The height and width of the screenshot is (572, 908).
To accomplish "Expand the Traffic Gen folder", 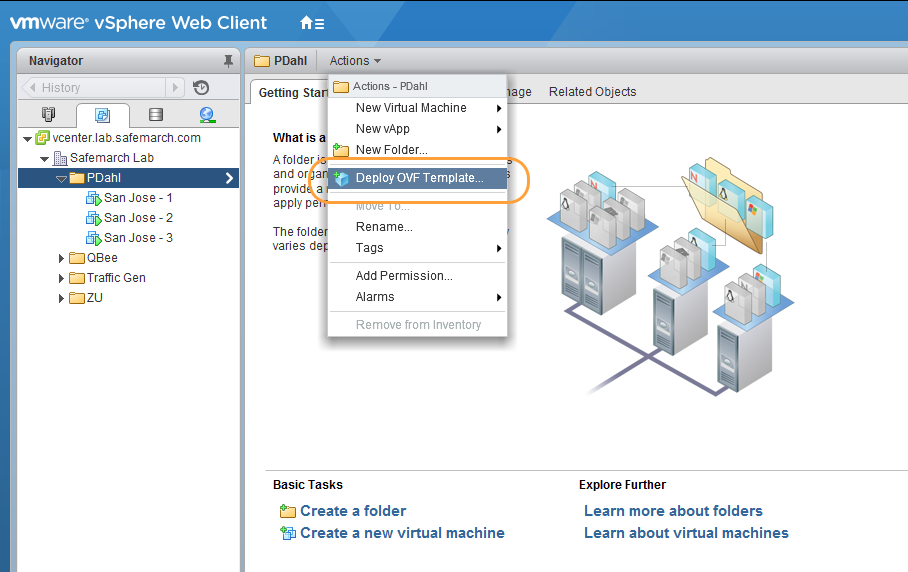I will tap(61, 278).
